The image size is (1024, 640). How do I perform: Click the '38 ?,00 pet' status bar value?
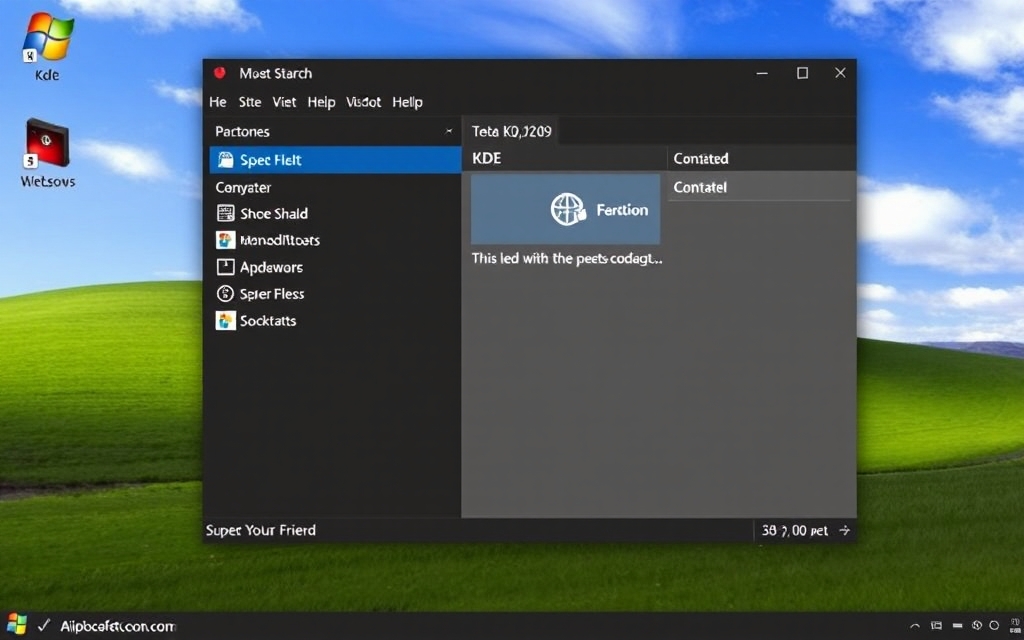[x=795, y=531]
